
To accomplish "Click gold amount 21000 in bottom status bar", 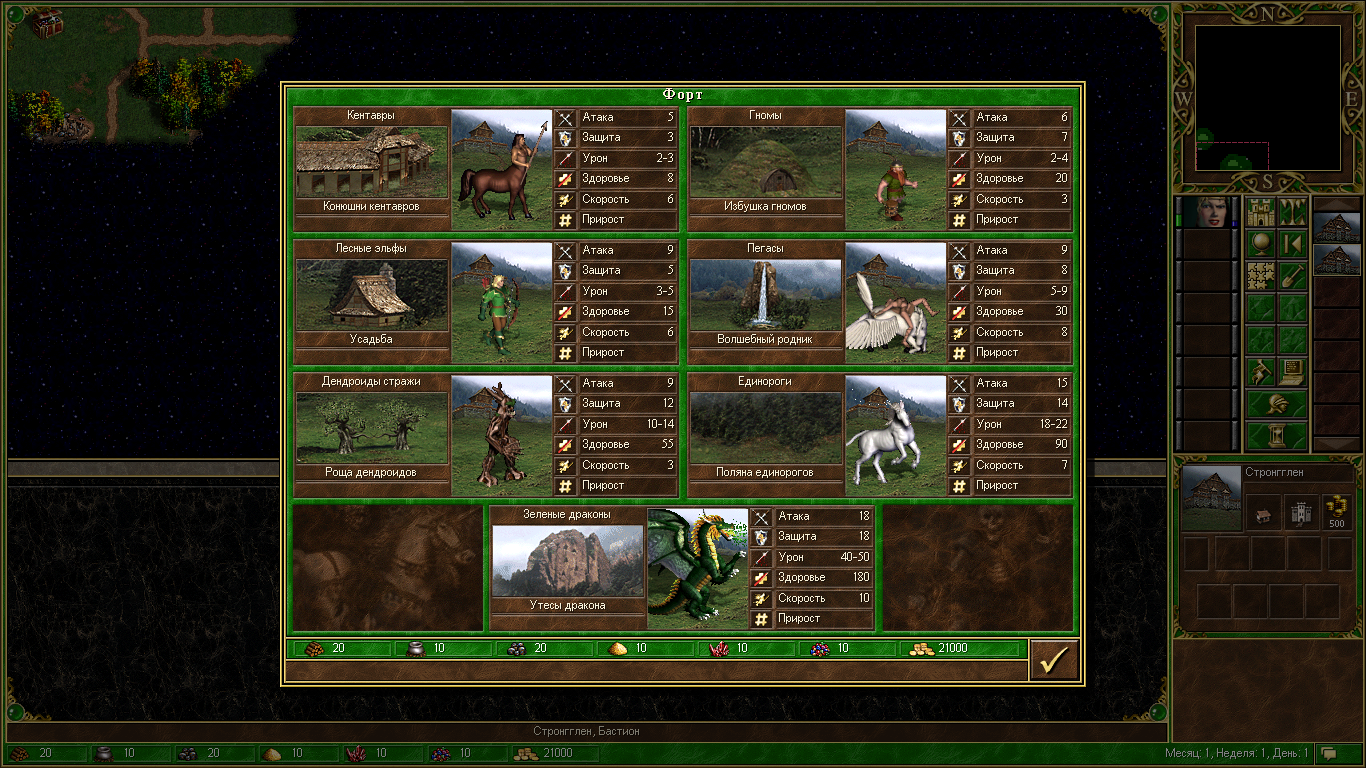I will tap(557, 753).
